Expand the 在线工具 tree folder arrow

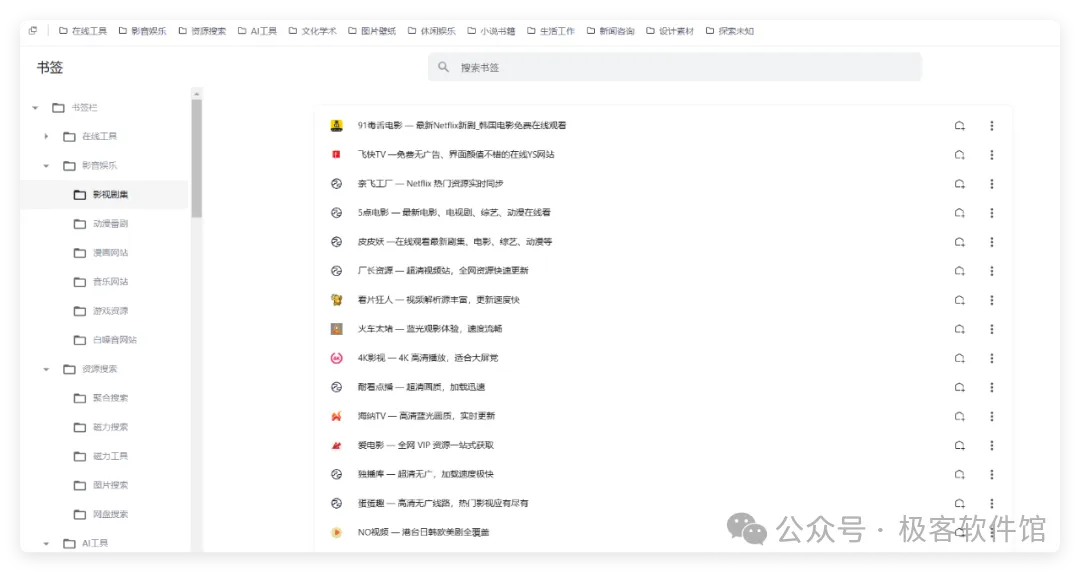click(x=46, y=136)
